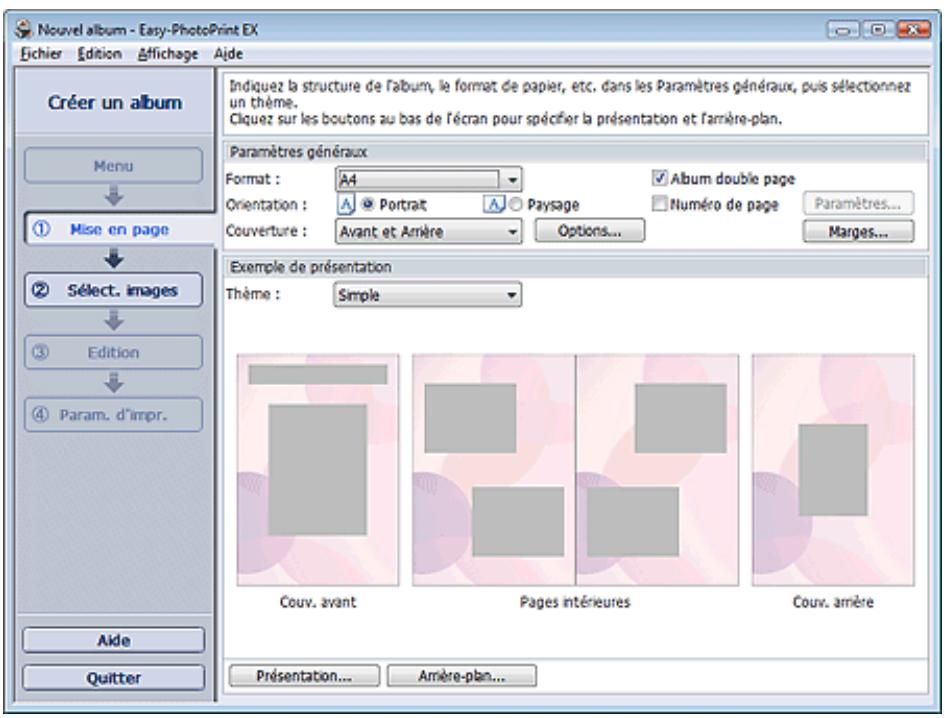Click the Aide button in sidebar
The image size is (945, 718).
coord(113,640)
